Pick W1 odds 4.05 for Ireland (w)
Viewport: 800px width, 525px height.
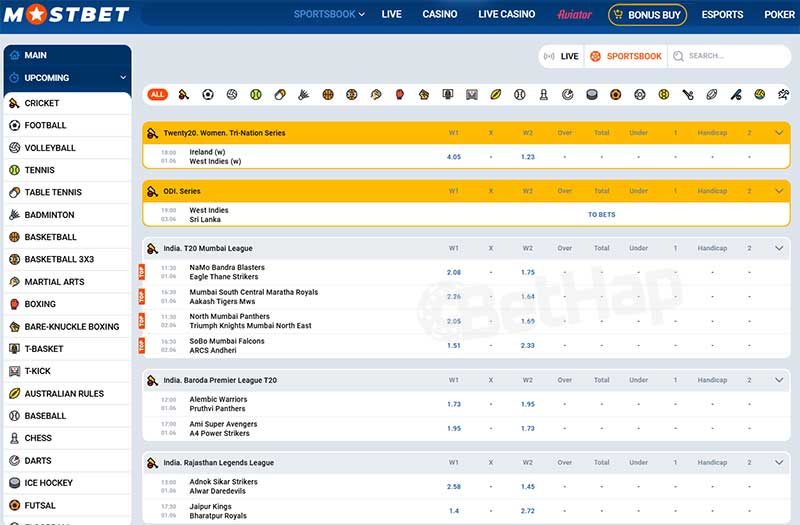click(454, 157)
